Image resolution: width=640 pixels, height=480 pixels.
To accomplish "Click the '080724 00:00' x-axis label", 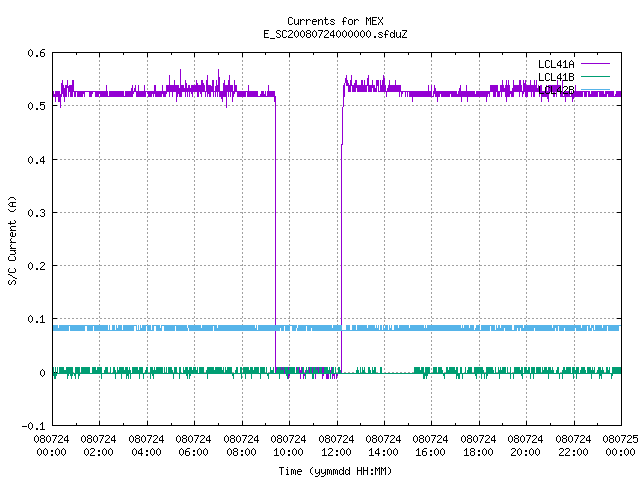I will click(51, 446).
